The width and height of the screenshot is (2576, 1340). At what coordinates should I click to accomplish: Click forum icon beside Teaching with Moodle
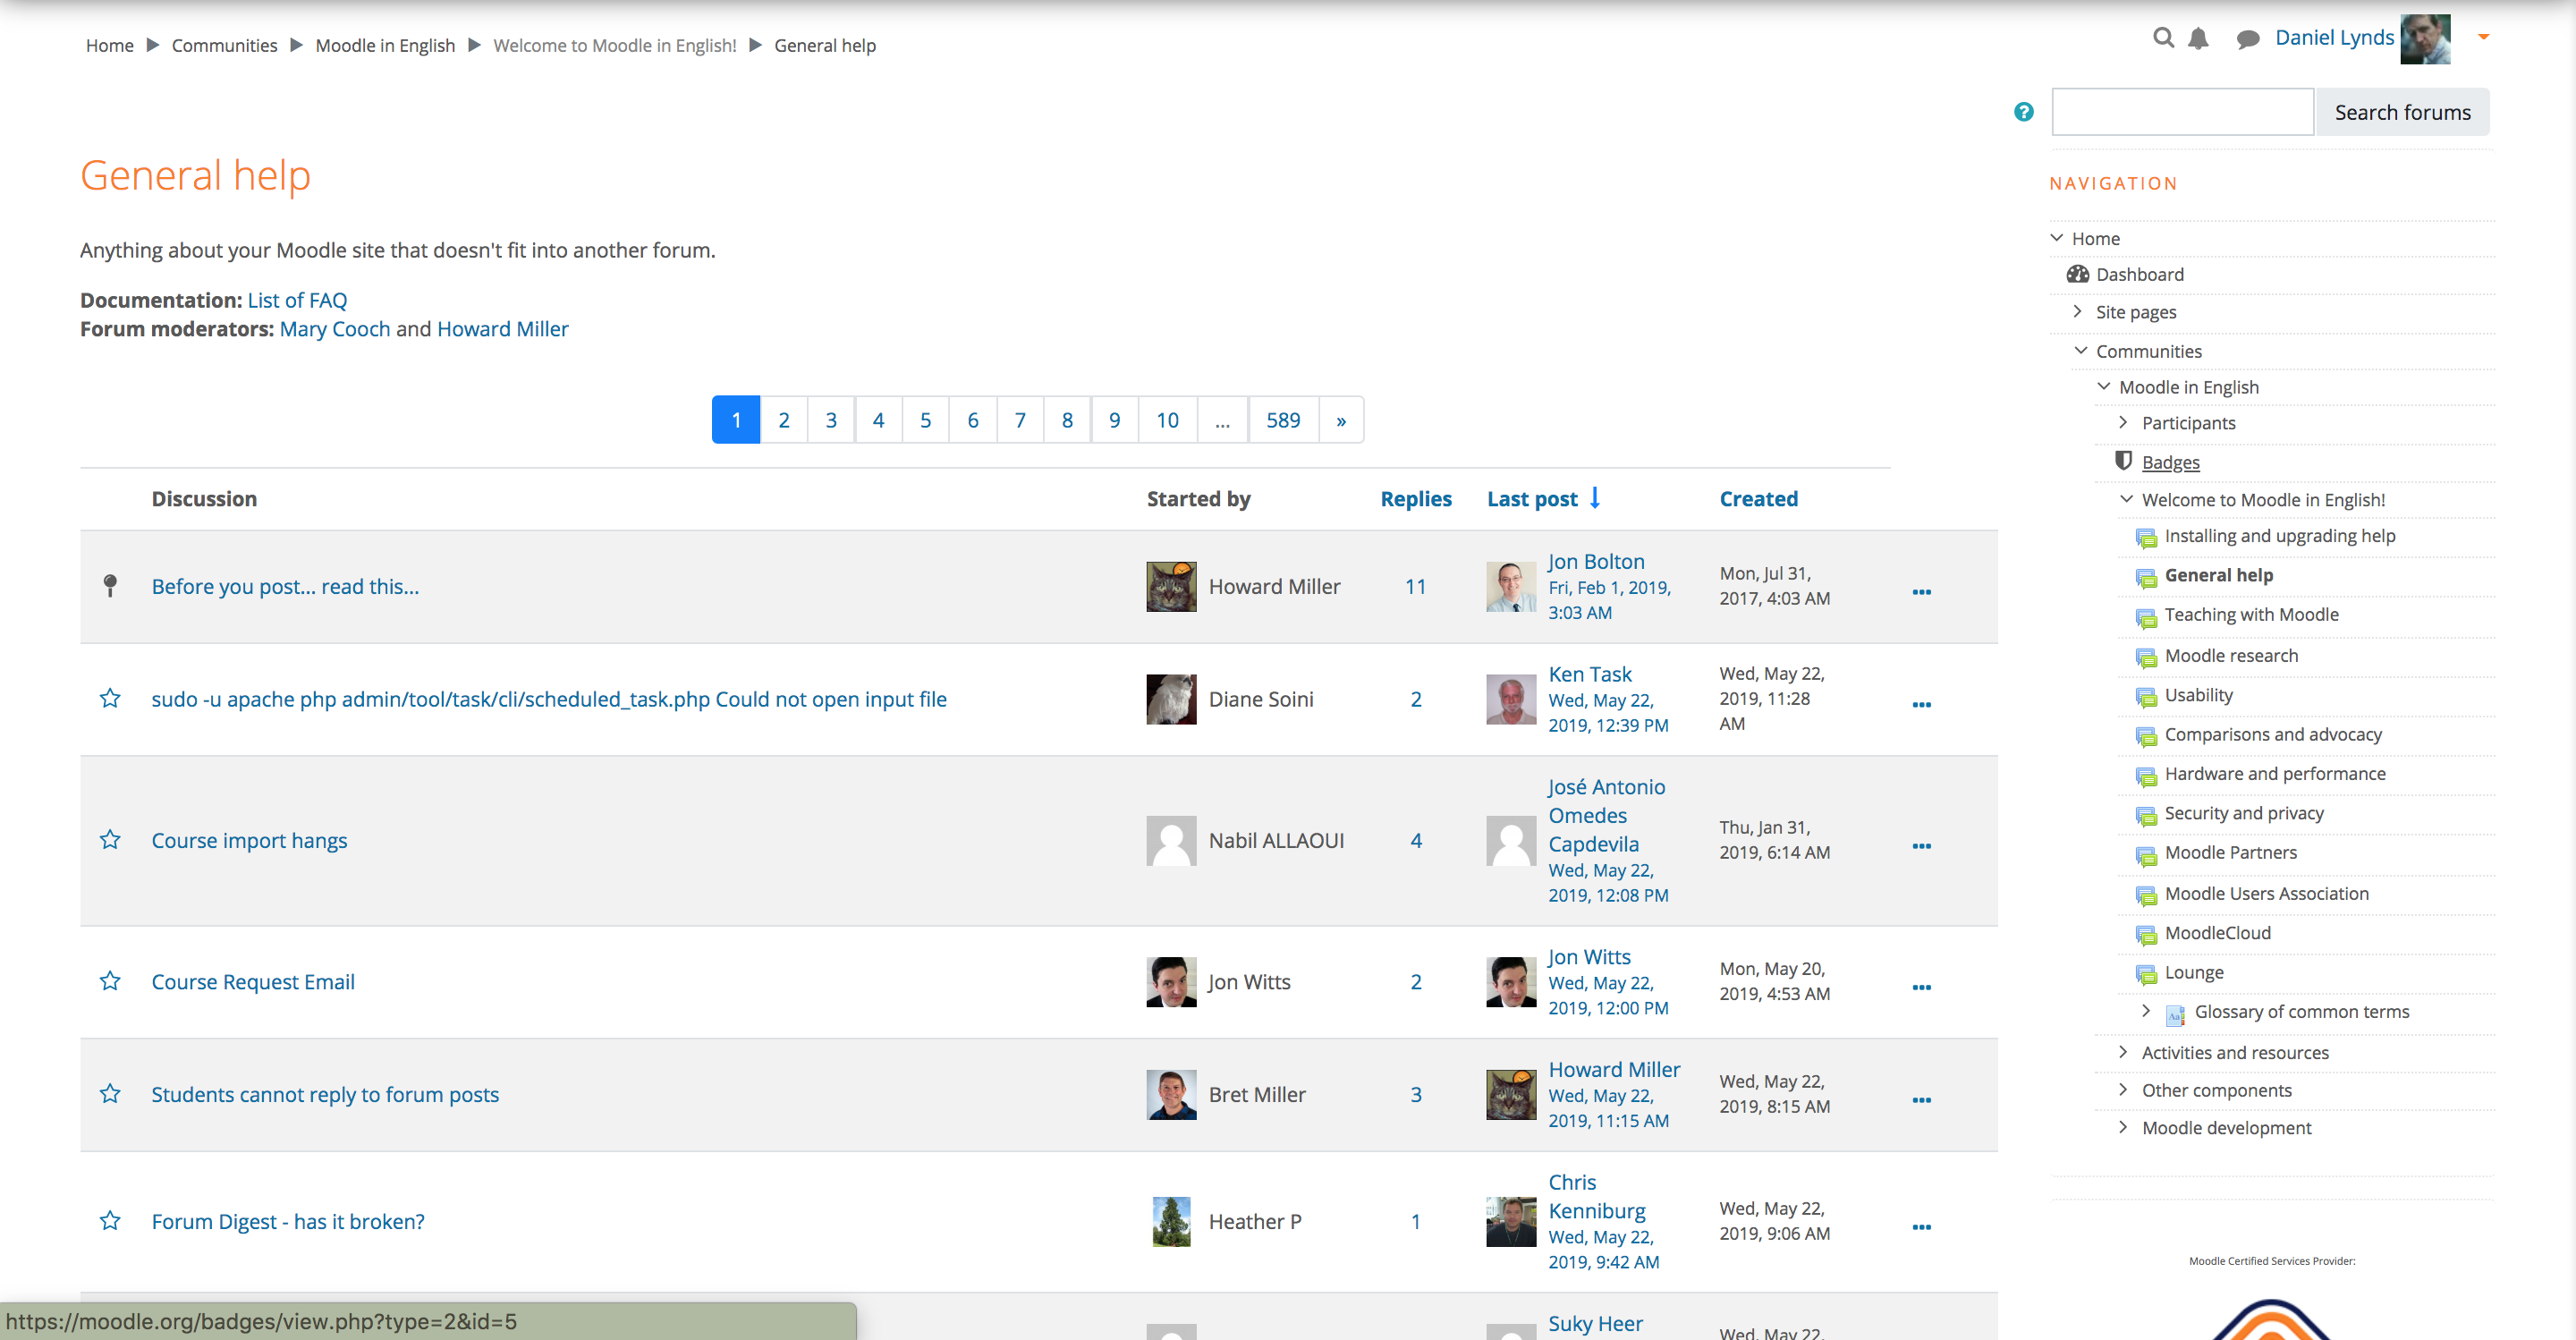point(2146,617)
